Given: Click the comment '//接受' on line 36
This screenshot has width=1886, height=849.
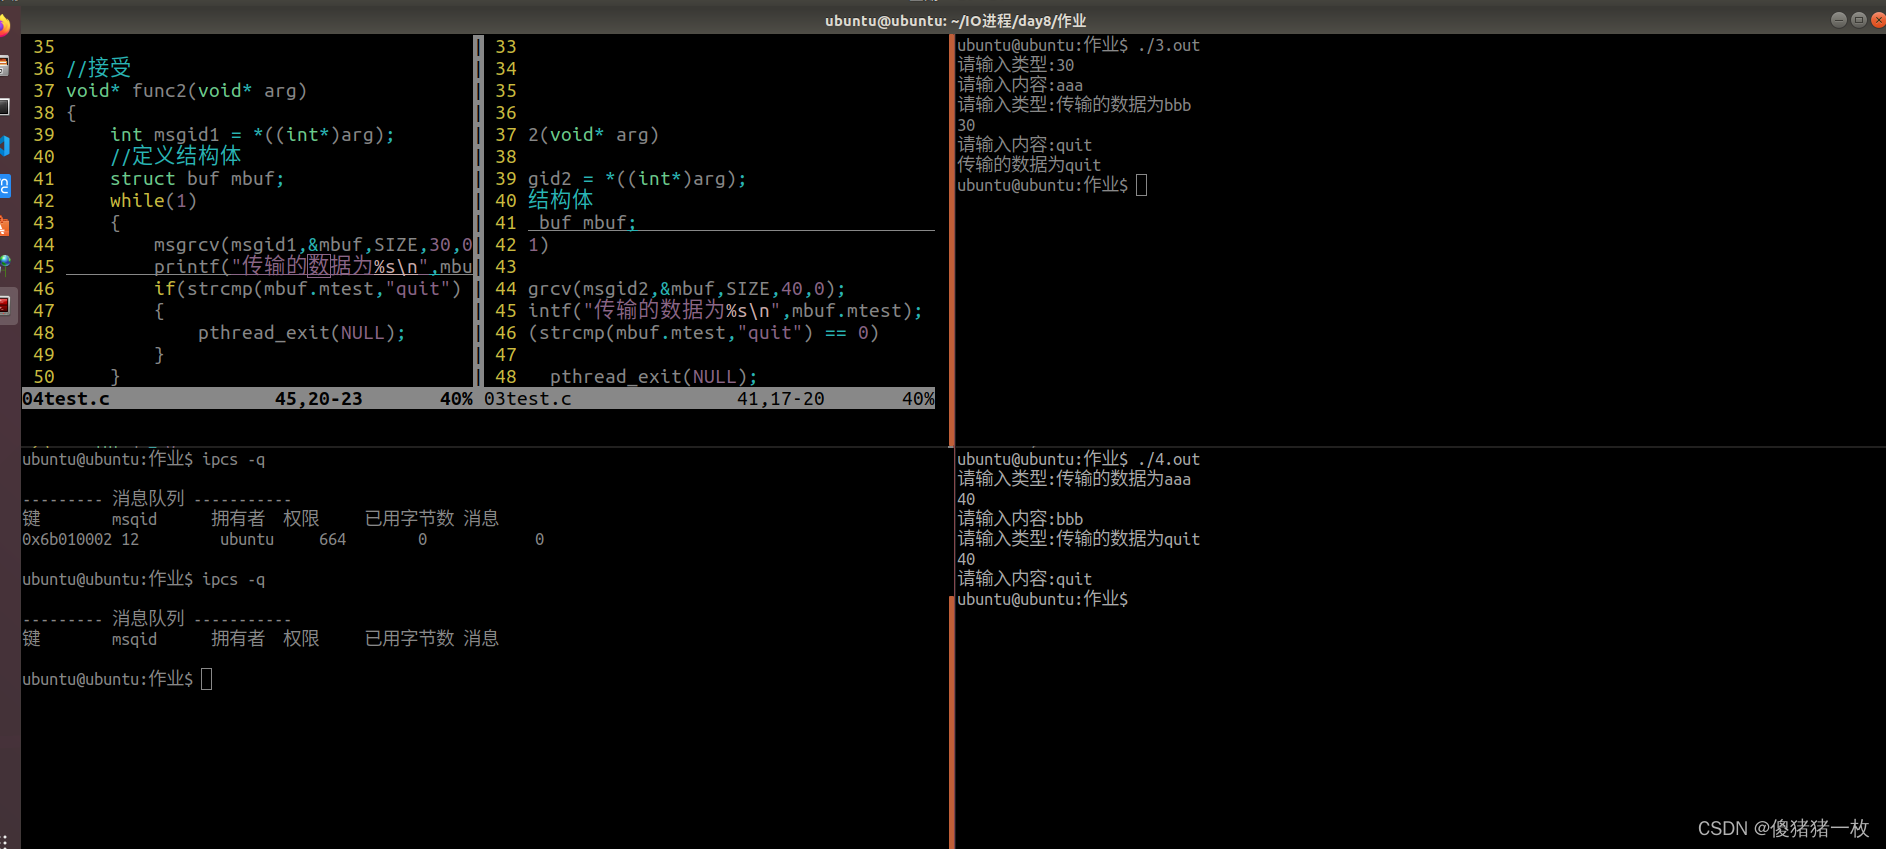Looking at the screenshot, I should pos(99,68).
